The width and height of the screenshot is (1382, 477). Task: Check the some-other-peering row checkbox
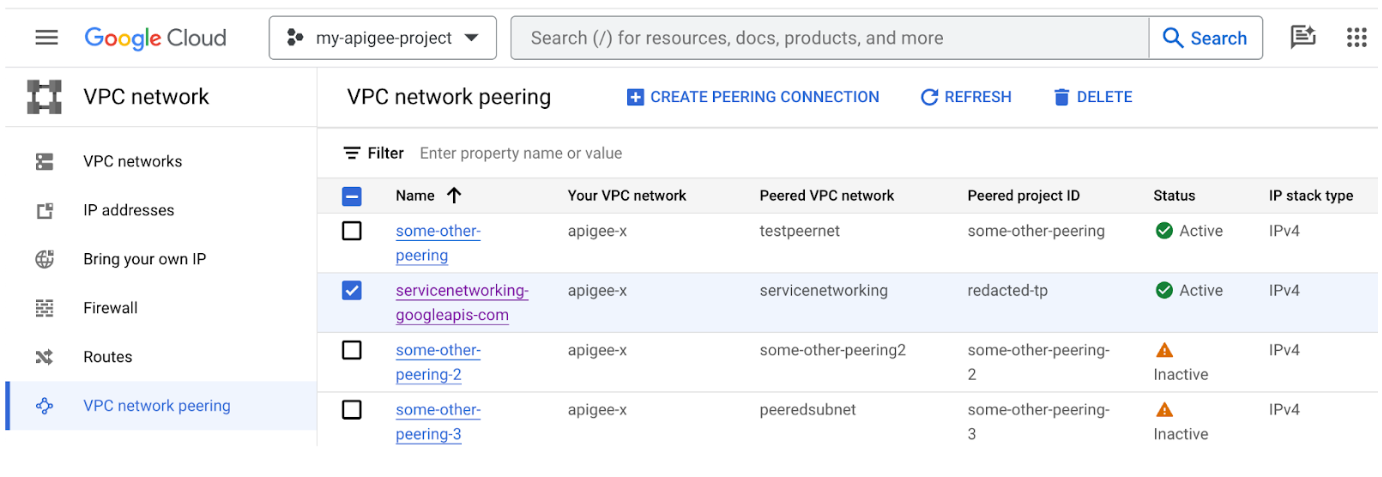352,231
